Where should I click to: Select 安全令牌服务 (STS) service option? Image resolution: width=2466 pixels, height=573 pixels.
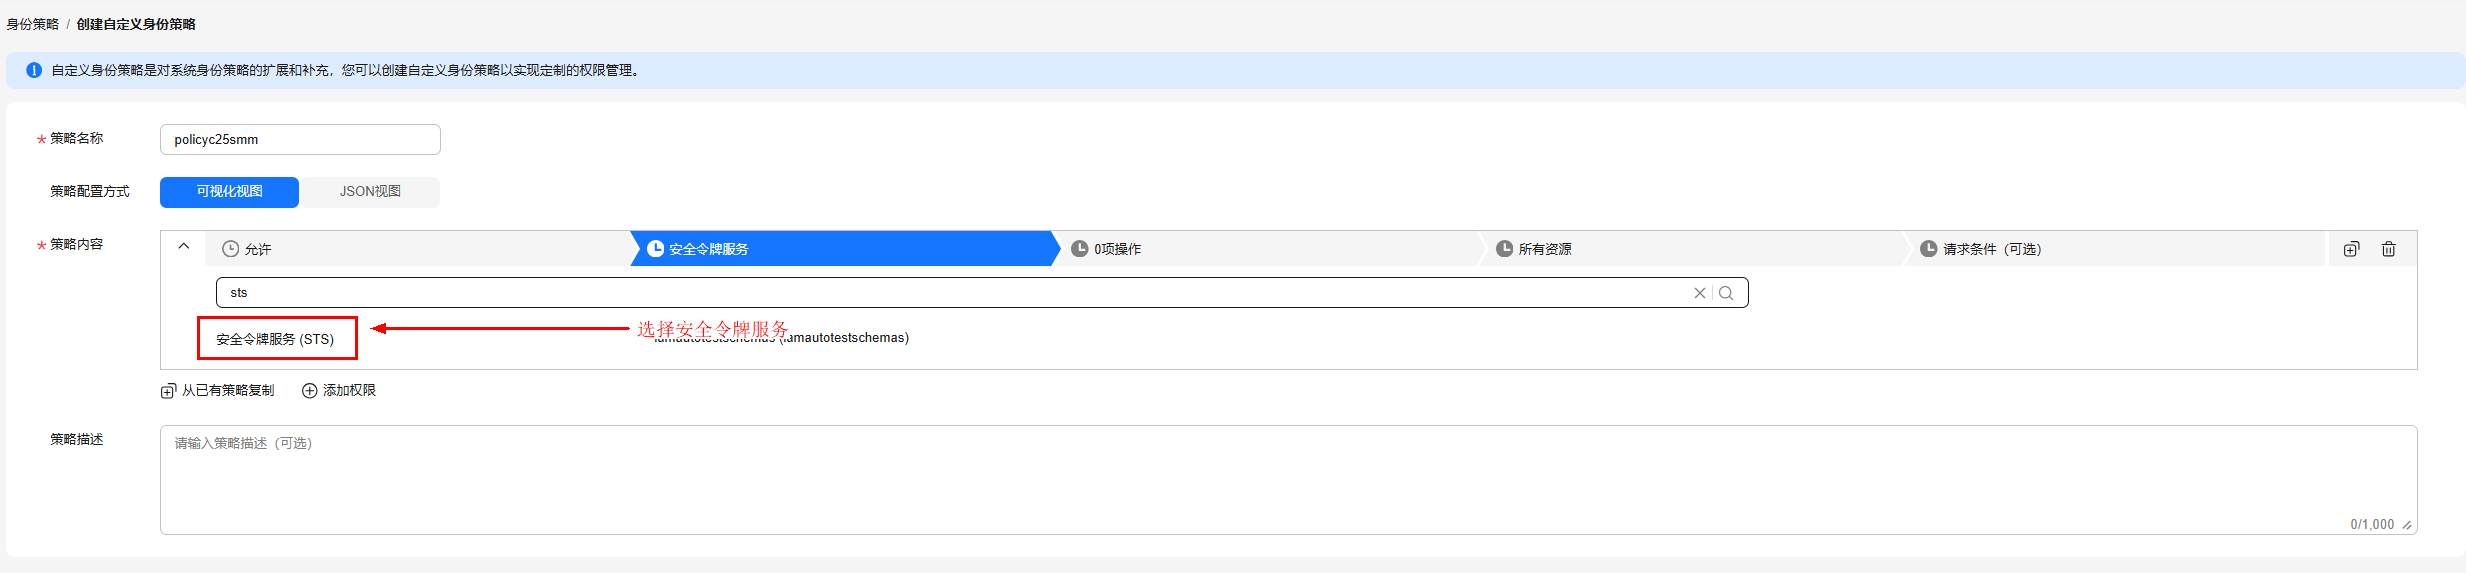point(276,339)
